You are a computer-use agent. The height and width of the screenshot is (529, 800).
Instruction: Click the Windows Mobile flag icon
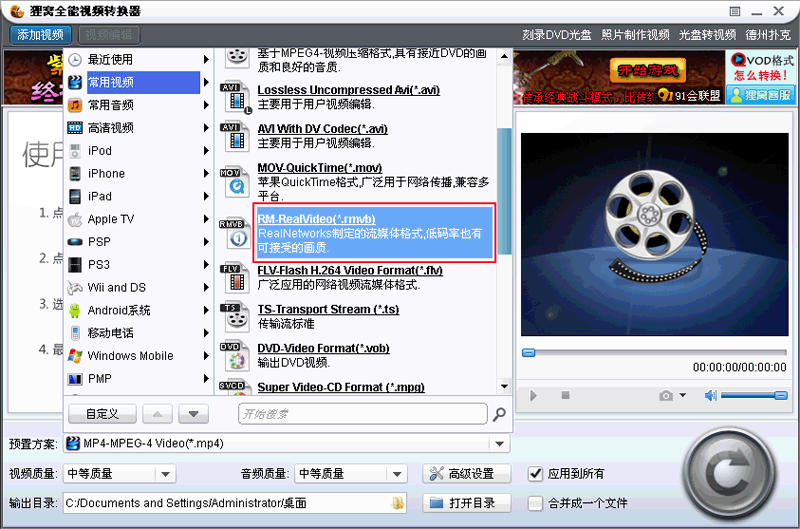(x=75, y=356)
